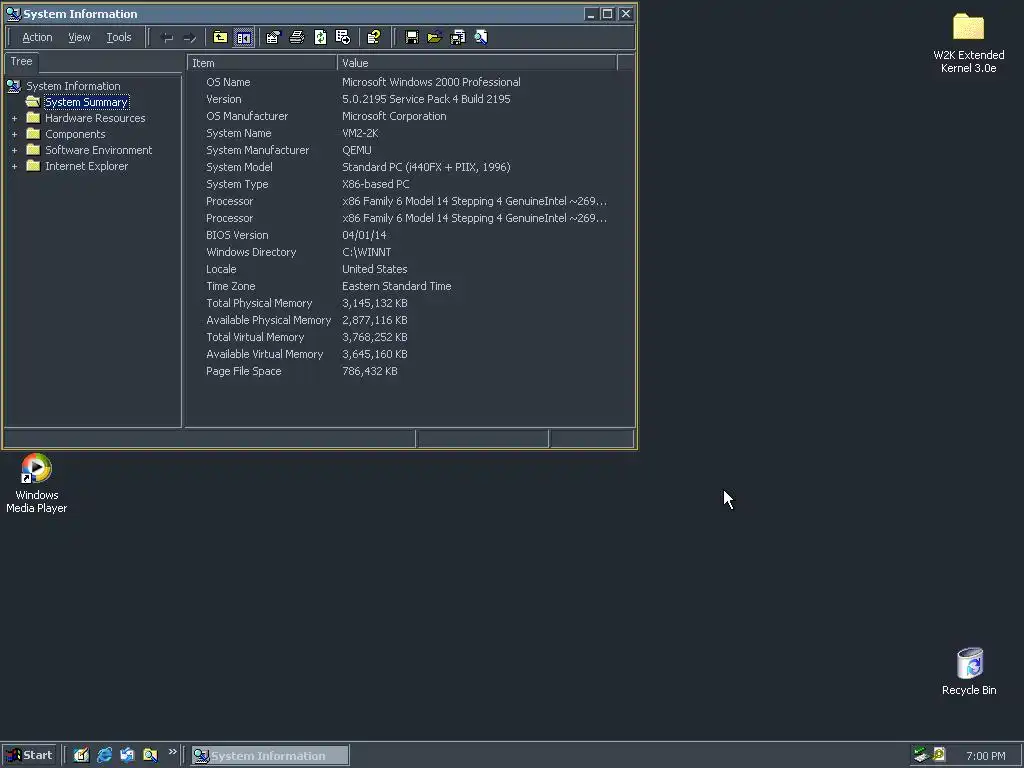The width and height of the screenshot is (1024, 768).
Task: Expand the Hardware Resources node
Action: coord(14,118)
